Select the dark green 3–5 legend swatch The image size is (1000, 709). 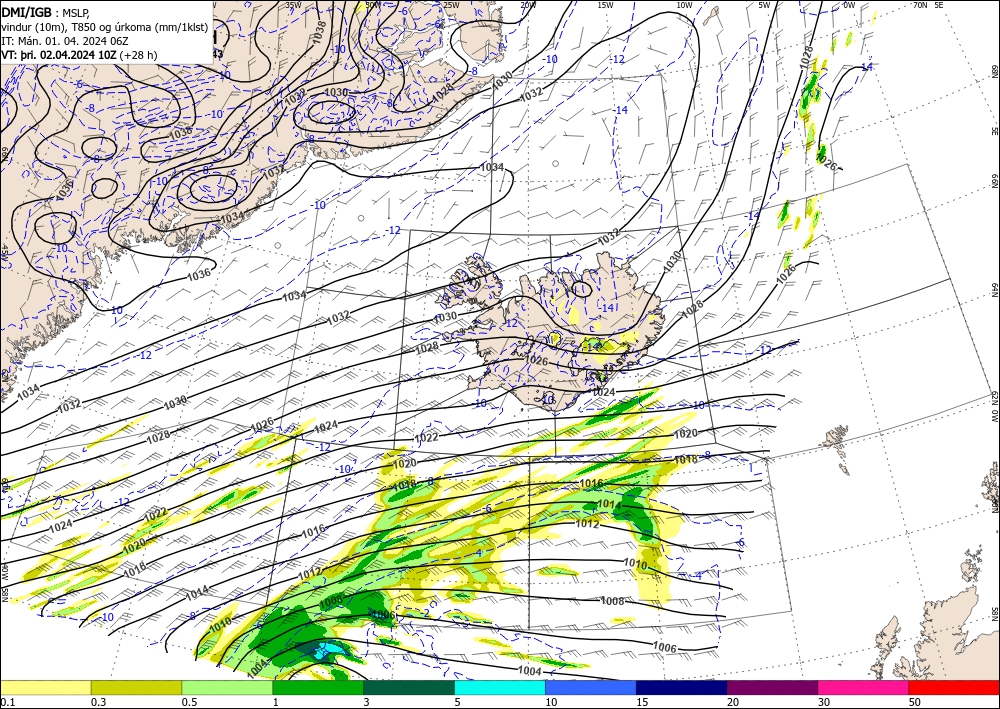tap(409, 687)
